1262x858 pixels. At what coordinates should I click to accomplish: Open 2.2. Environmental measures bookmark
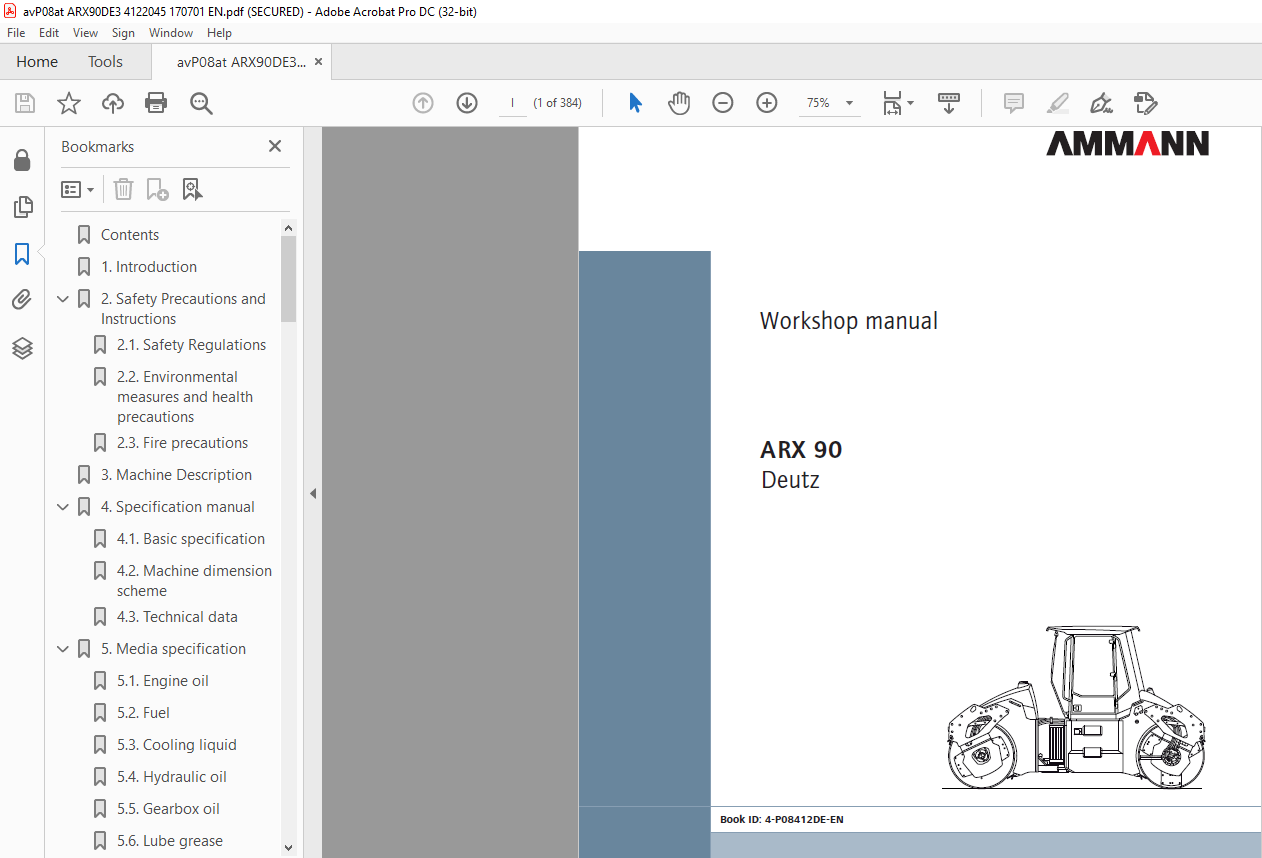(x=185, y=397)
